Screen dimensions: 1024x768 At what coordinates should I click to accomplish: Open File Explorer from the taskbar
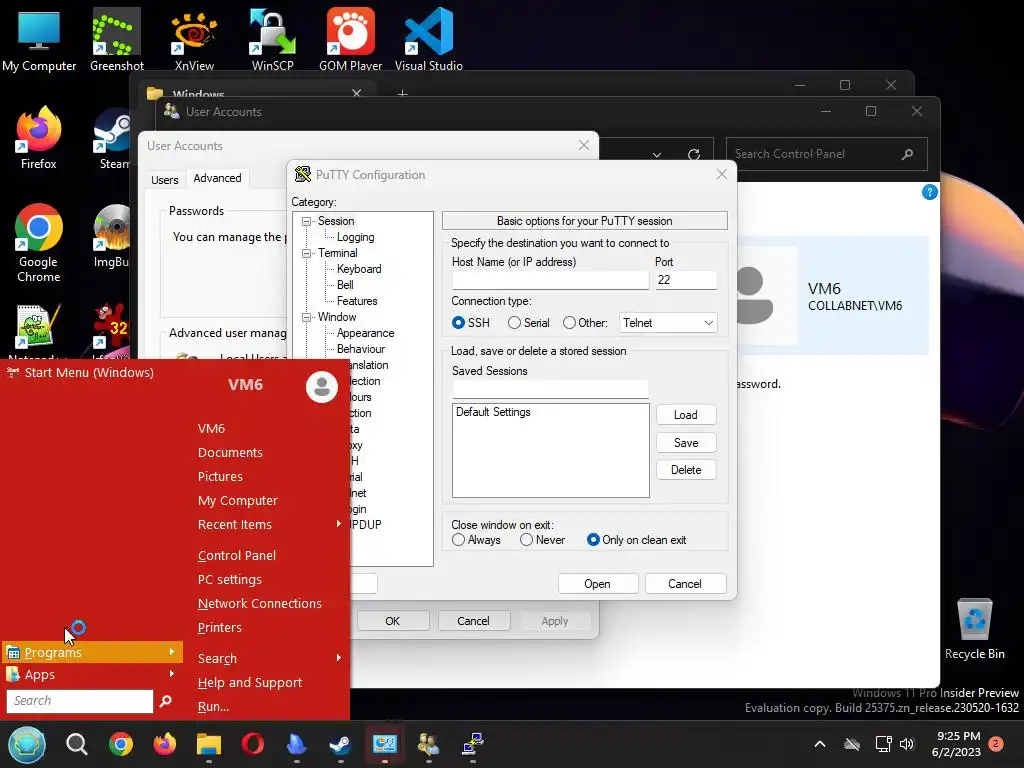pyautogui.click(x=209, y=744)
